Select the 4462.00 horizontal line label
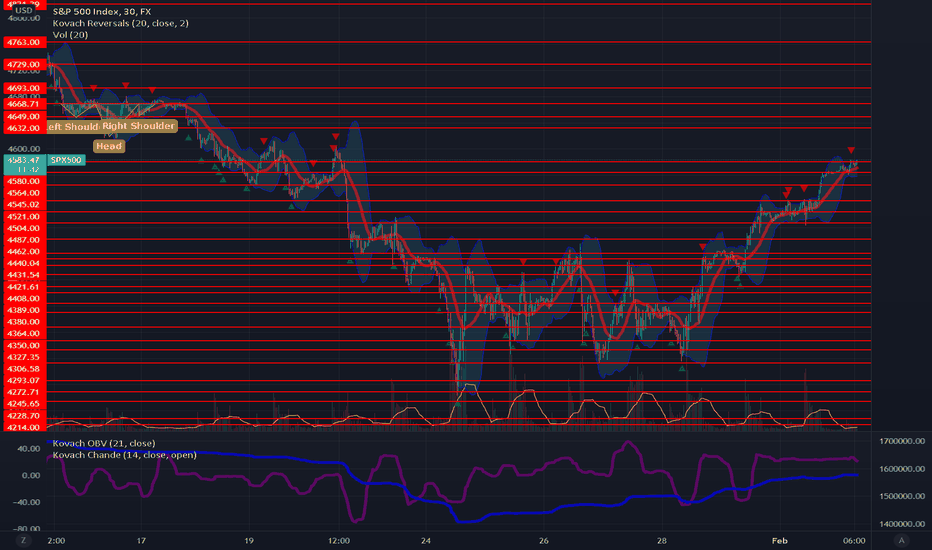 [x=24, y=252]
